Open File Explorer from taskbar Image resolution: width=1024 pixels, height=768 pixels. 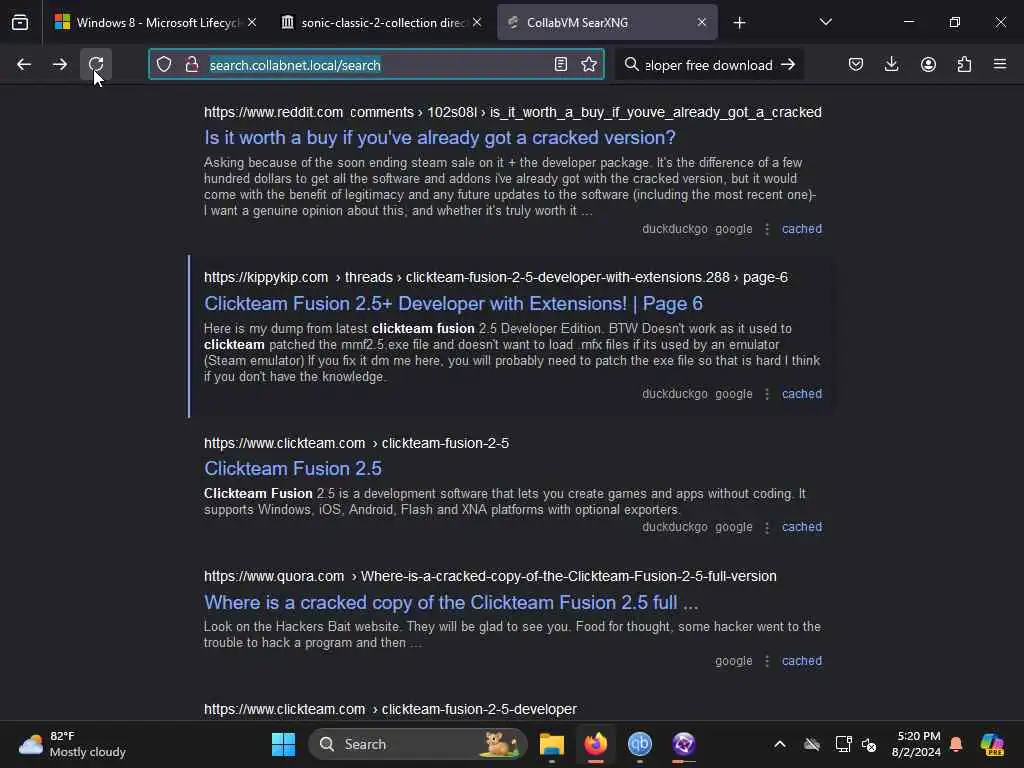click(x=552, y=744)
